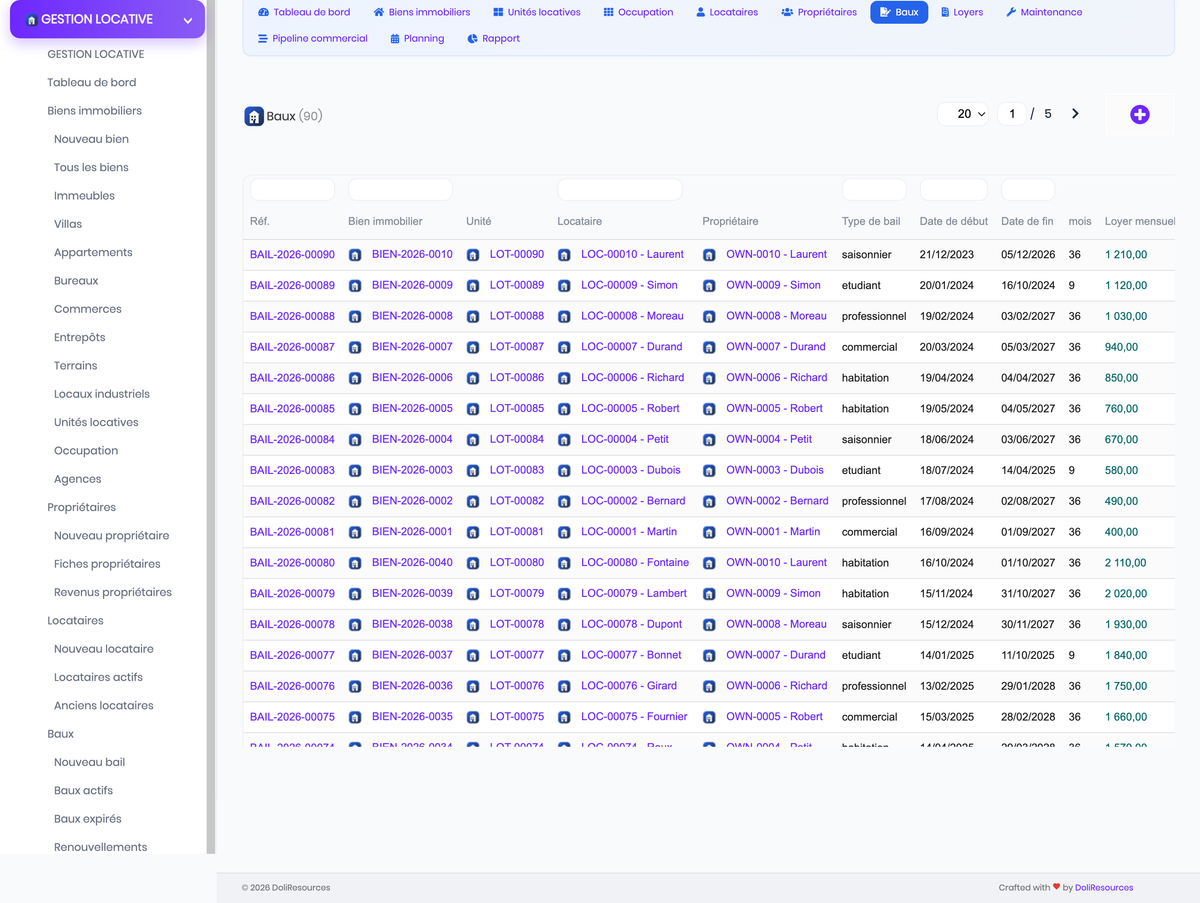Viewport: 1200px width, 903px height.
Task: Click the page number input showing 1
Action: 1012,114
